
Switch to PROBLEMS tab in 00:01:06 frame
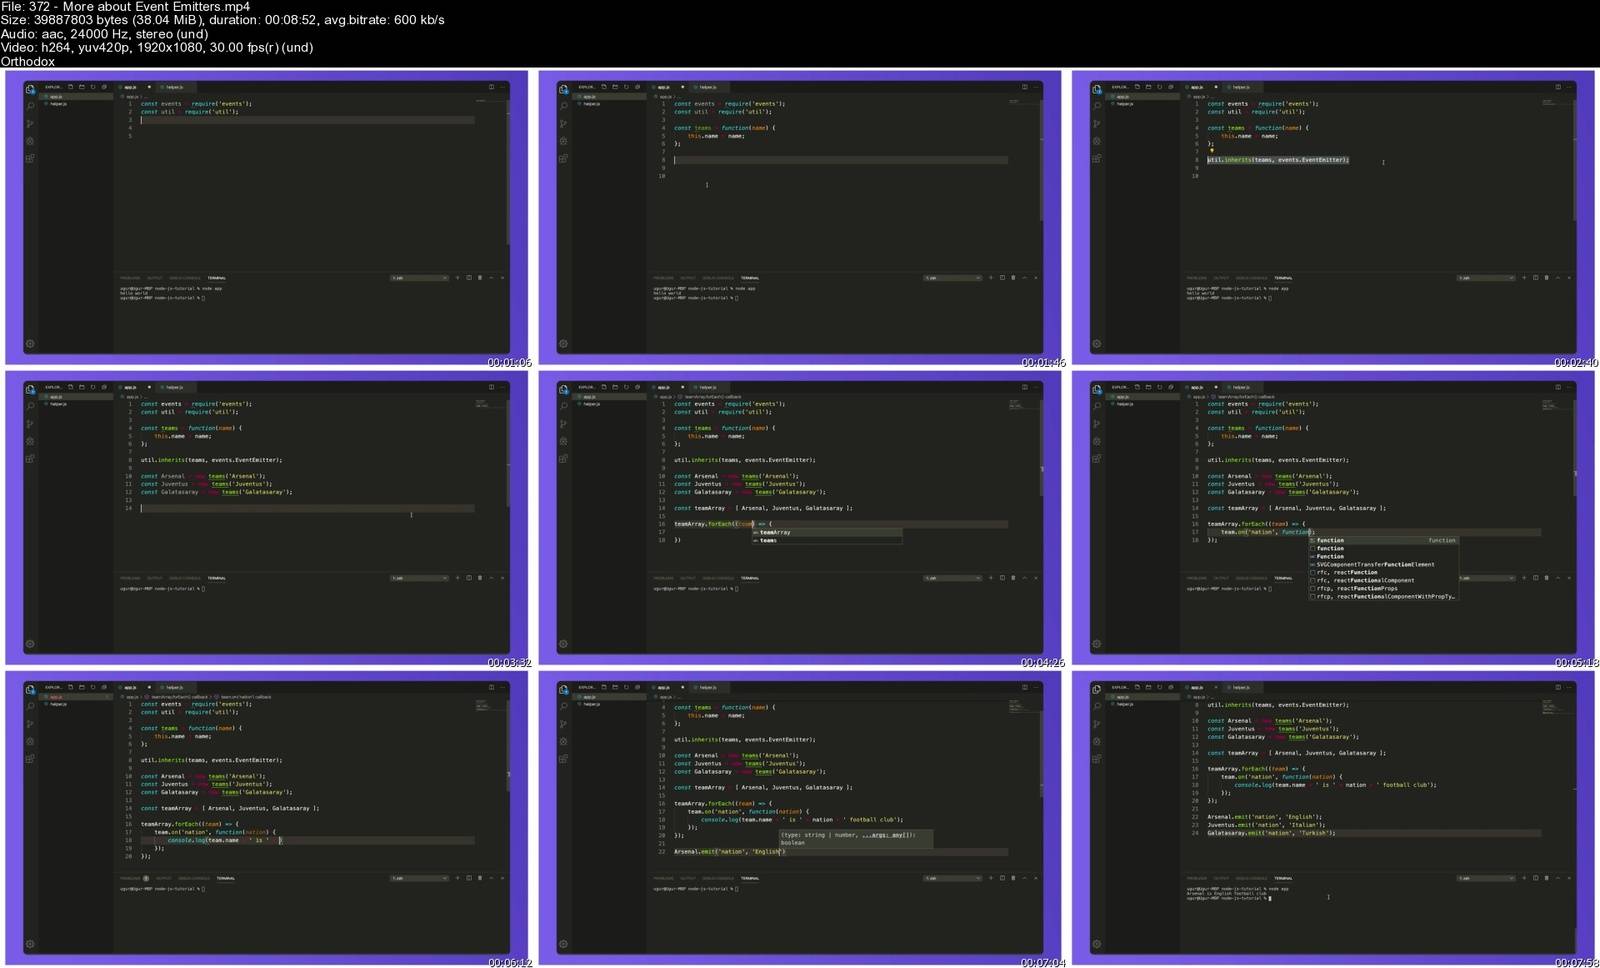point(130,278)
